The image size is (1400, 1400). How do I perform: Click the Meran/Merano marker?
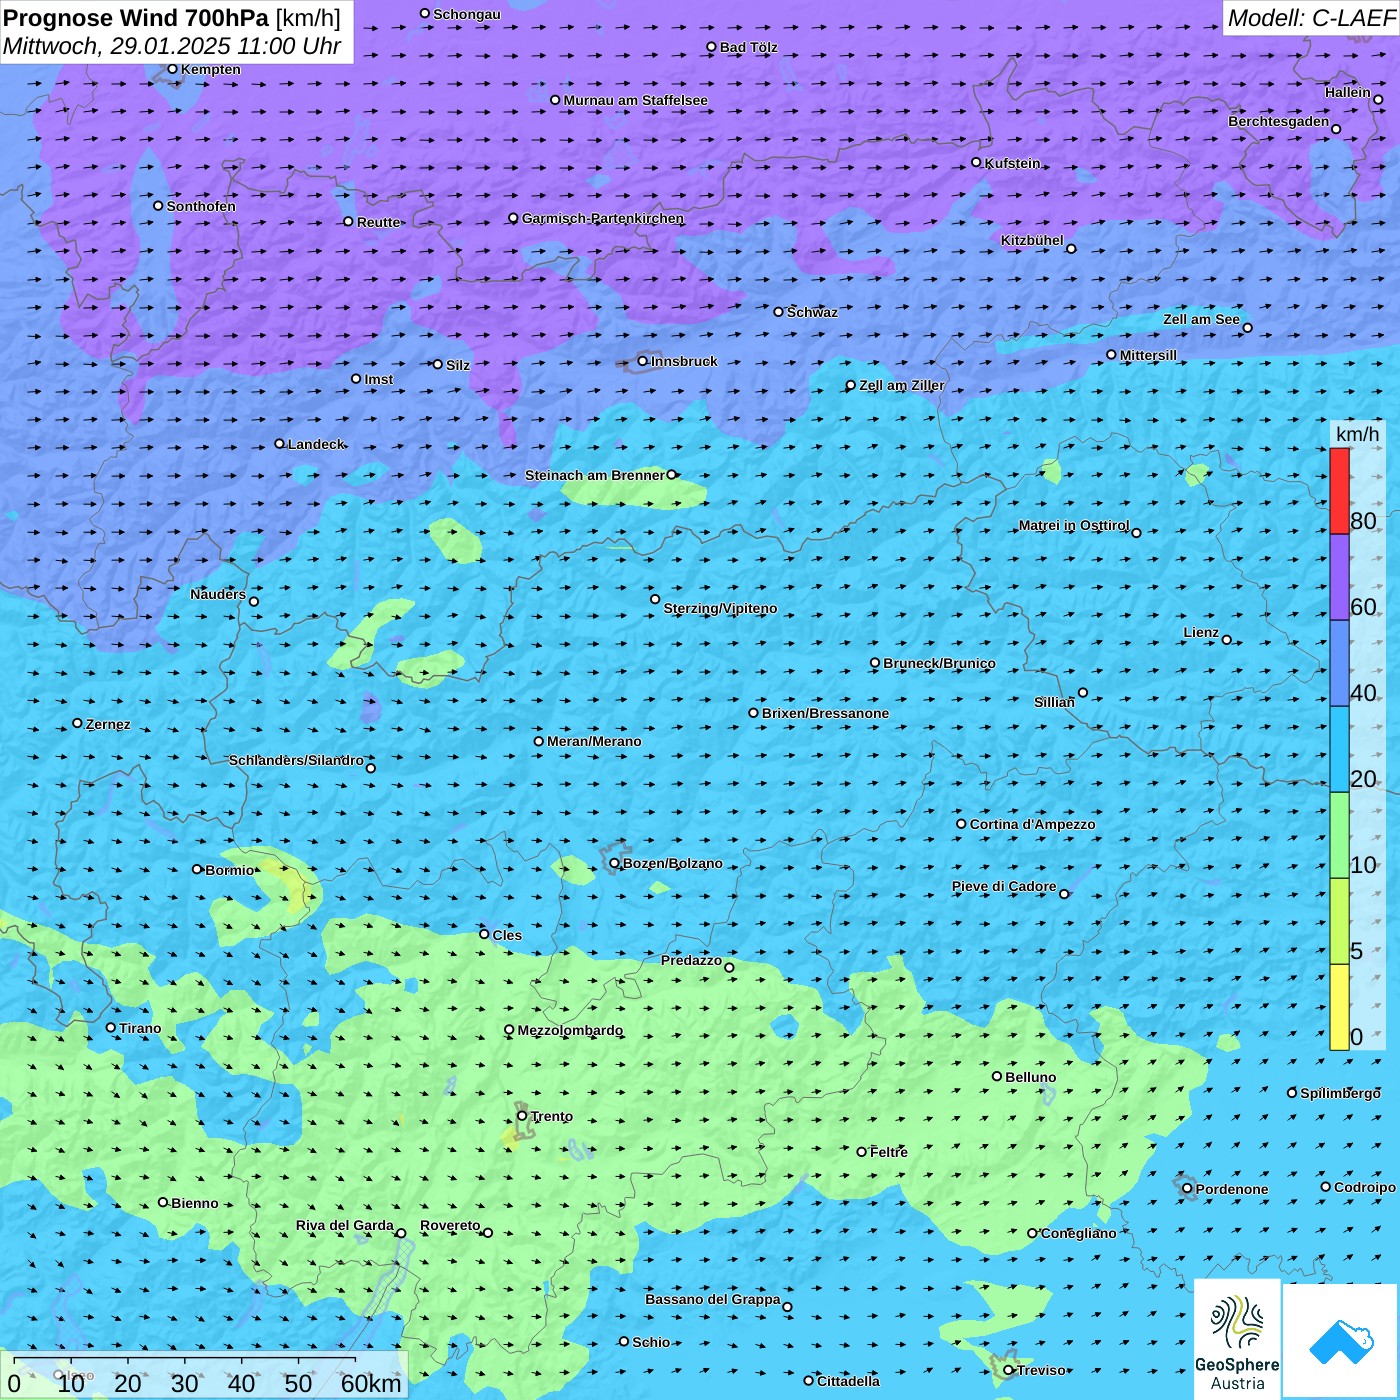(539, 741)
